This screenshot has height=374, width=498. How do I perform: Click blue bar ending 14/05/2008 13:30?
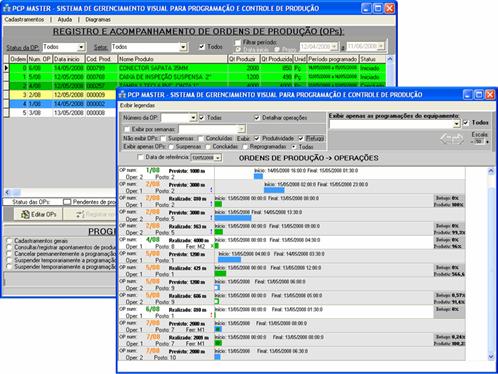[233, 218]
